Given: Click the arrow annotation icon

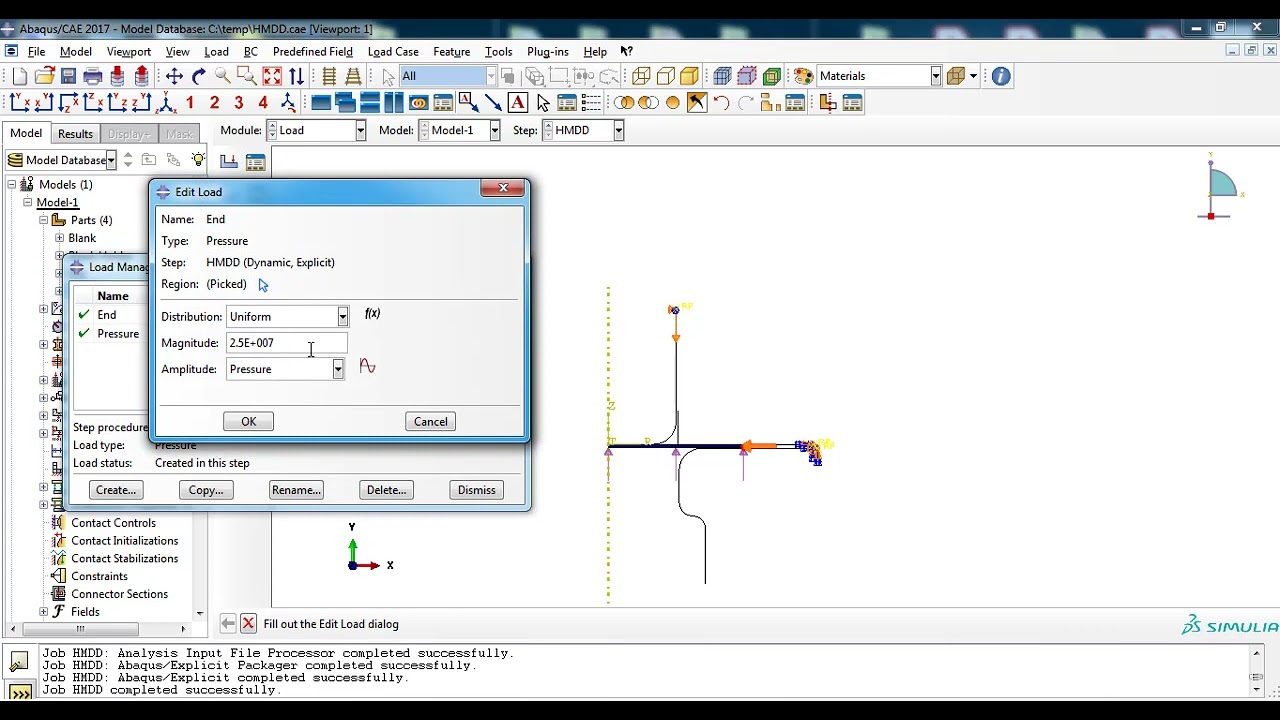Looking at the screenshot, I should click(x=493, y=103).
